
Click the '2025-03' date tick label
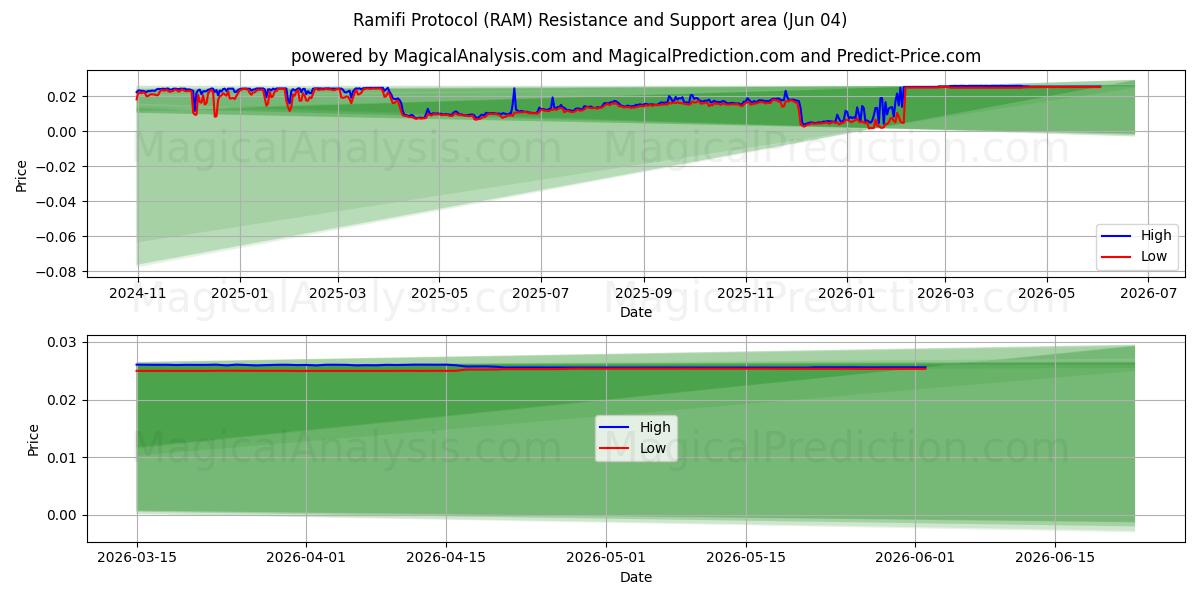tap(338, 293)
